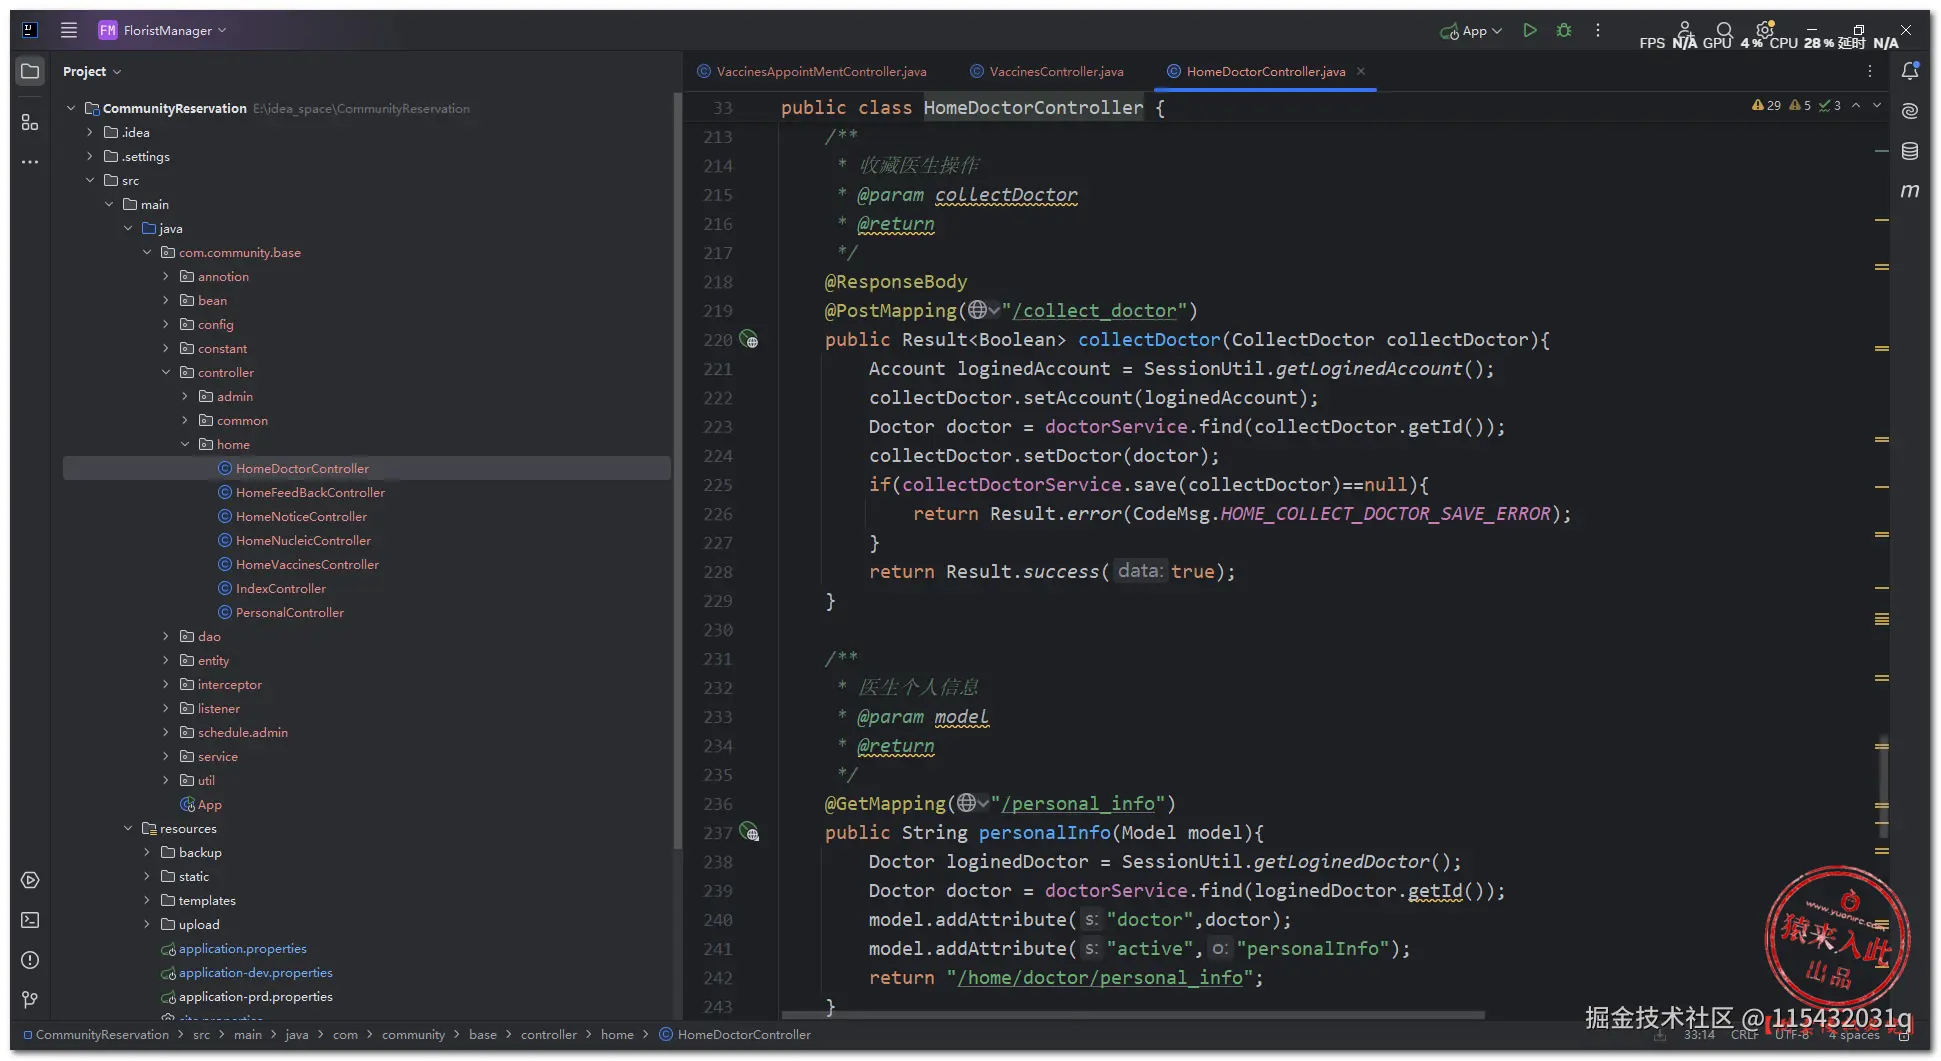
Task: Click the gutter icon beside line 237
Action: tap(749, 832)
